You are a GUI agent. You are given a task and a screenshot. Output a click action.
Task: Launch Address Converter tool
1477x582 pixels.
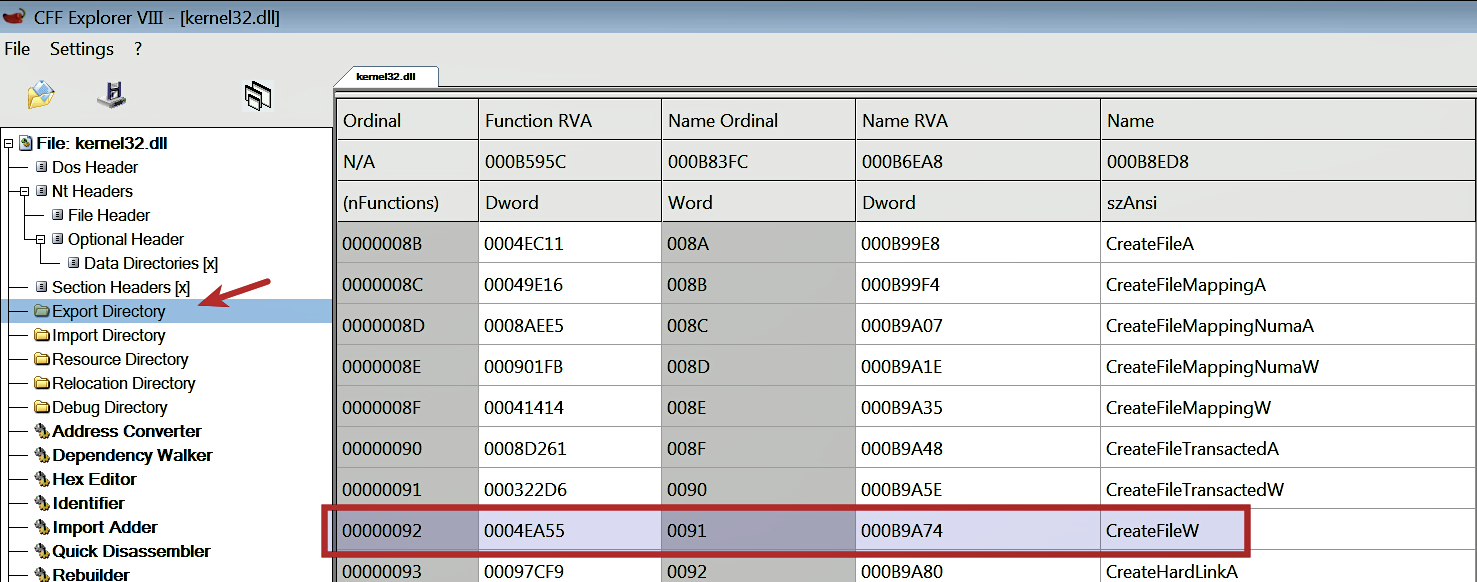click(127, 431)
